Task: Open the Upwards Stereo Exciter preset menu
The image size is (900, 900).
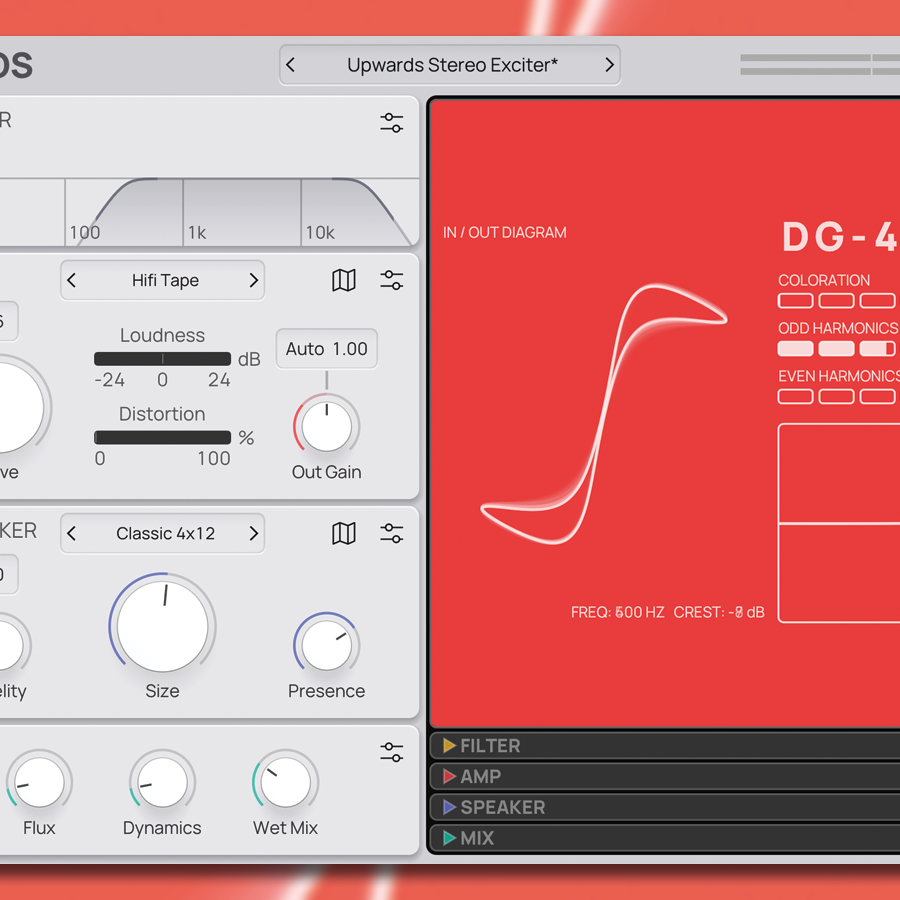Action: pos(452,65)
